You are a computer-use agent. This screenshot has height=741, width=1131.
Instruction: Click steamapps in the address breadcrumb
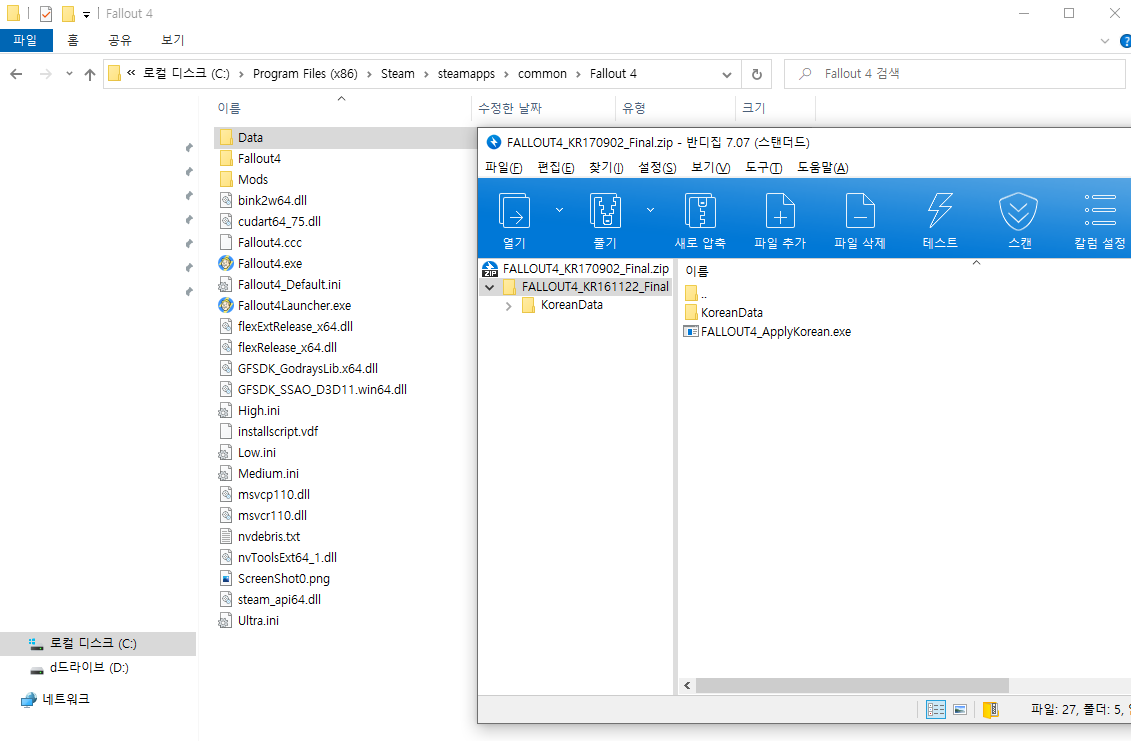(466, 74)
